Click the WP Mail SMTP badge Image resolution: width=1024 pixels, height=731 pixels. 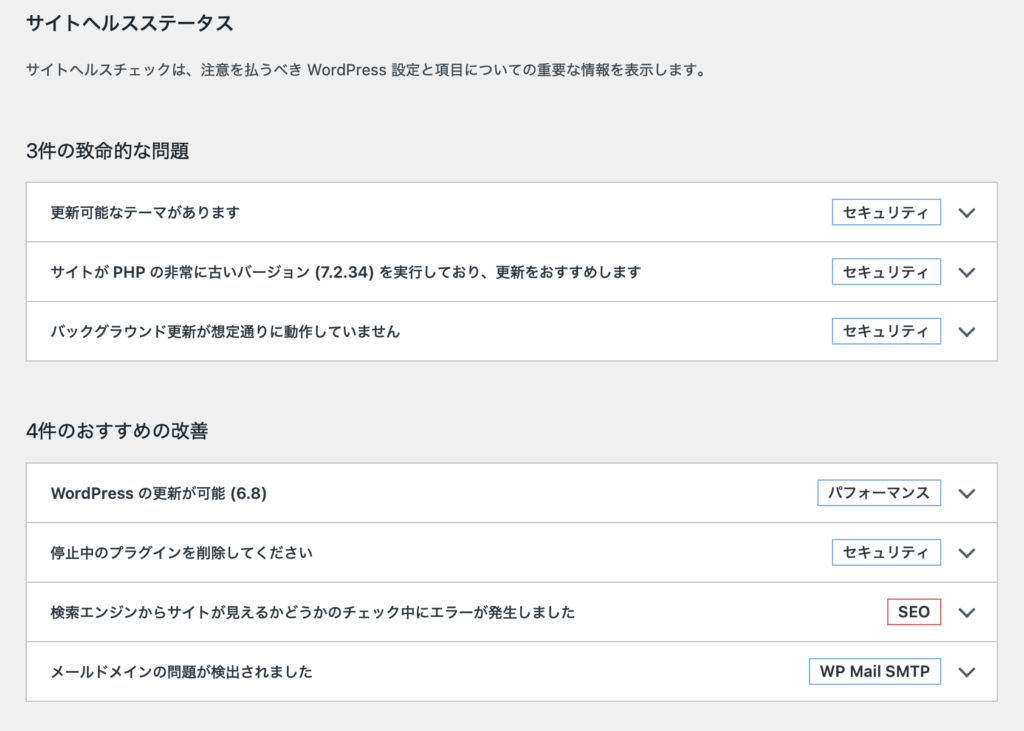click(875, 672)
